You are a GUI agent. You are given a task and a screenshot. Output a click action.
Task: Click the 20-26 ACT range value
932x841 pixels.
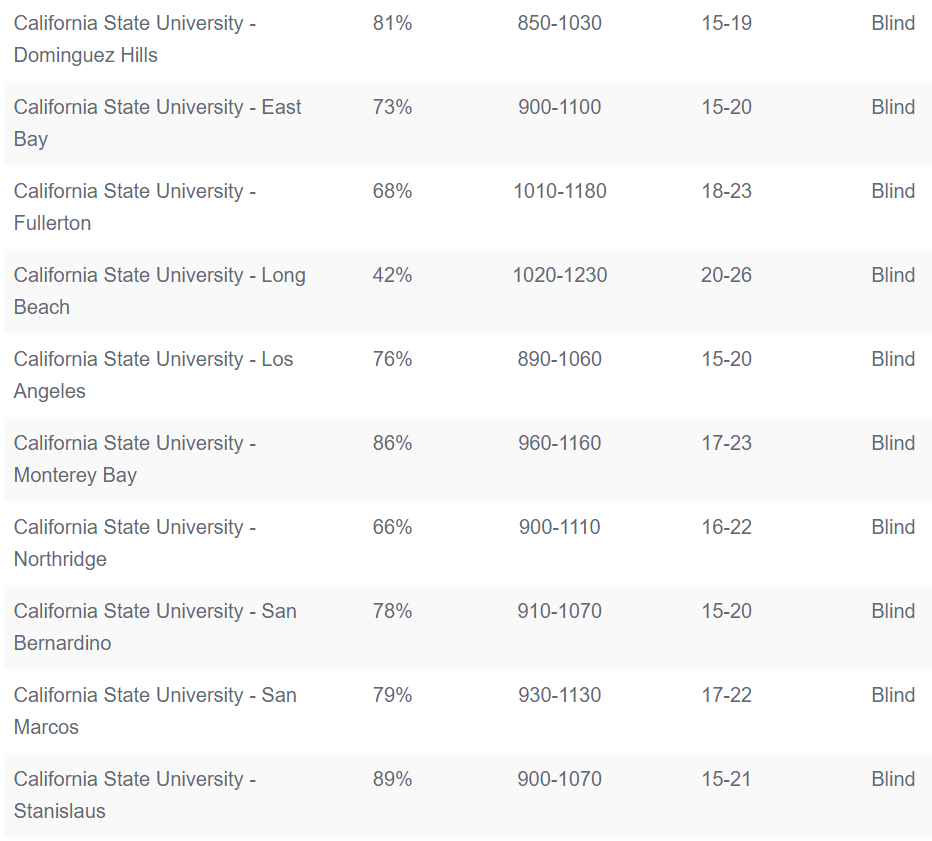(x=726, y=275)
